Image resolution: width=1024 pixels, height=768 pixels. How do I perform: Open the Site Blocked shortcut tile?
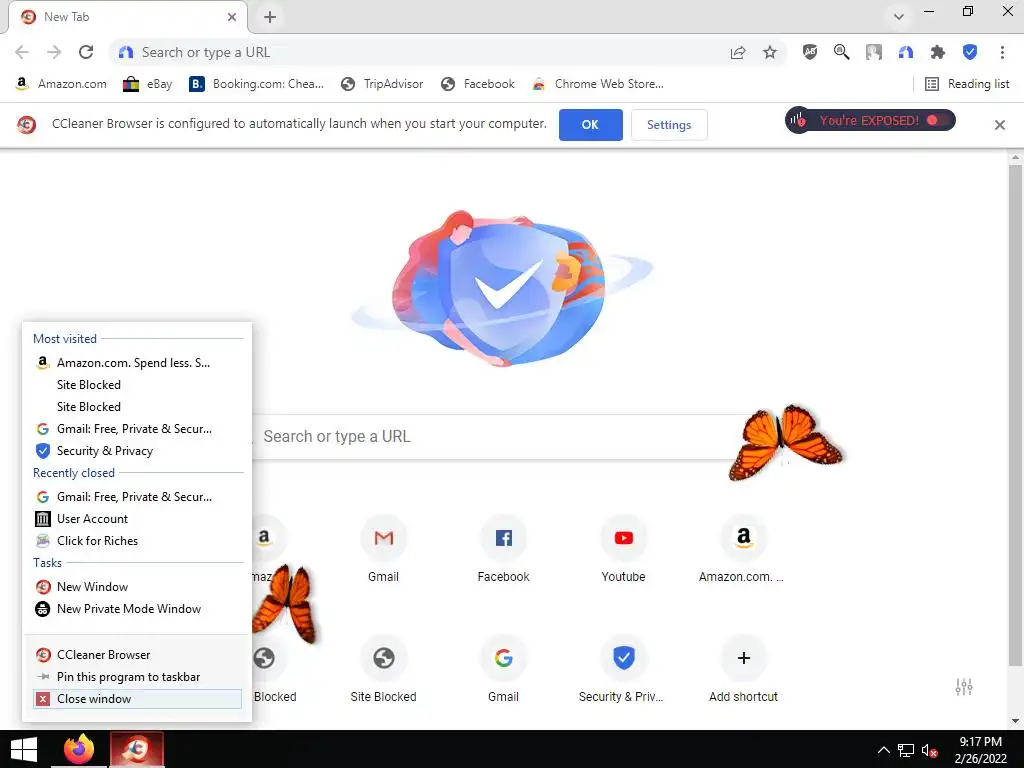[383, 669]
